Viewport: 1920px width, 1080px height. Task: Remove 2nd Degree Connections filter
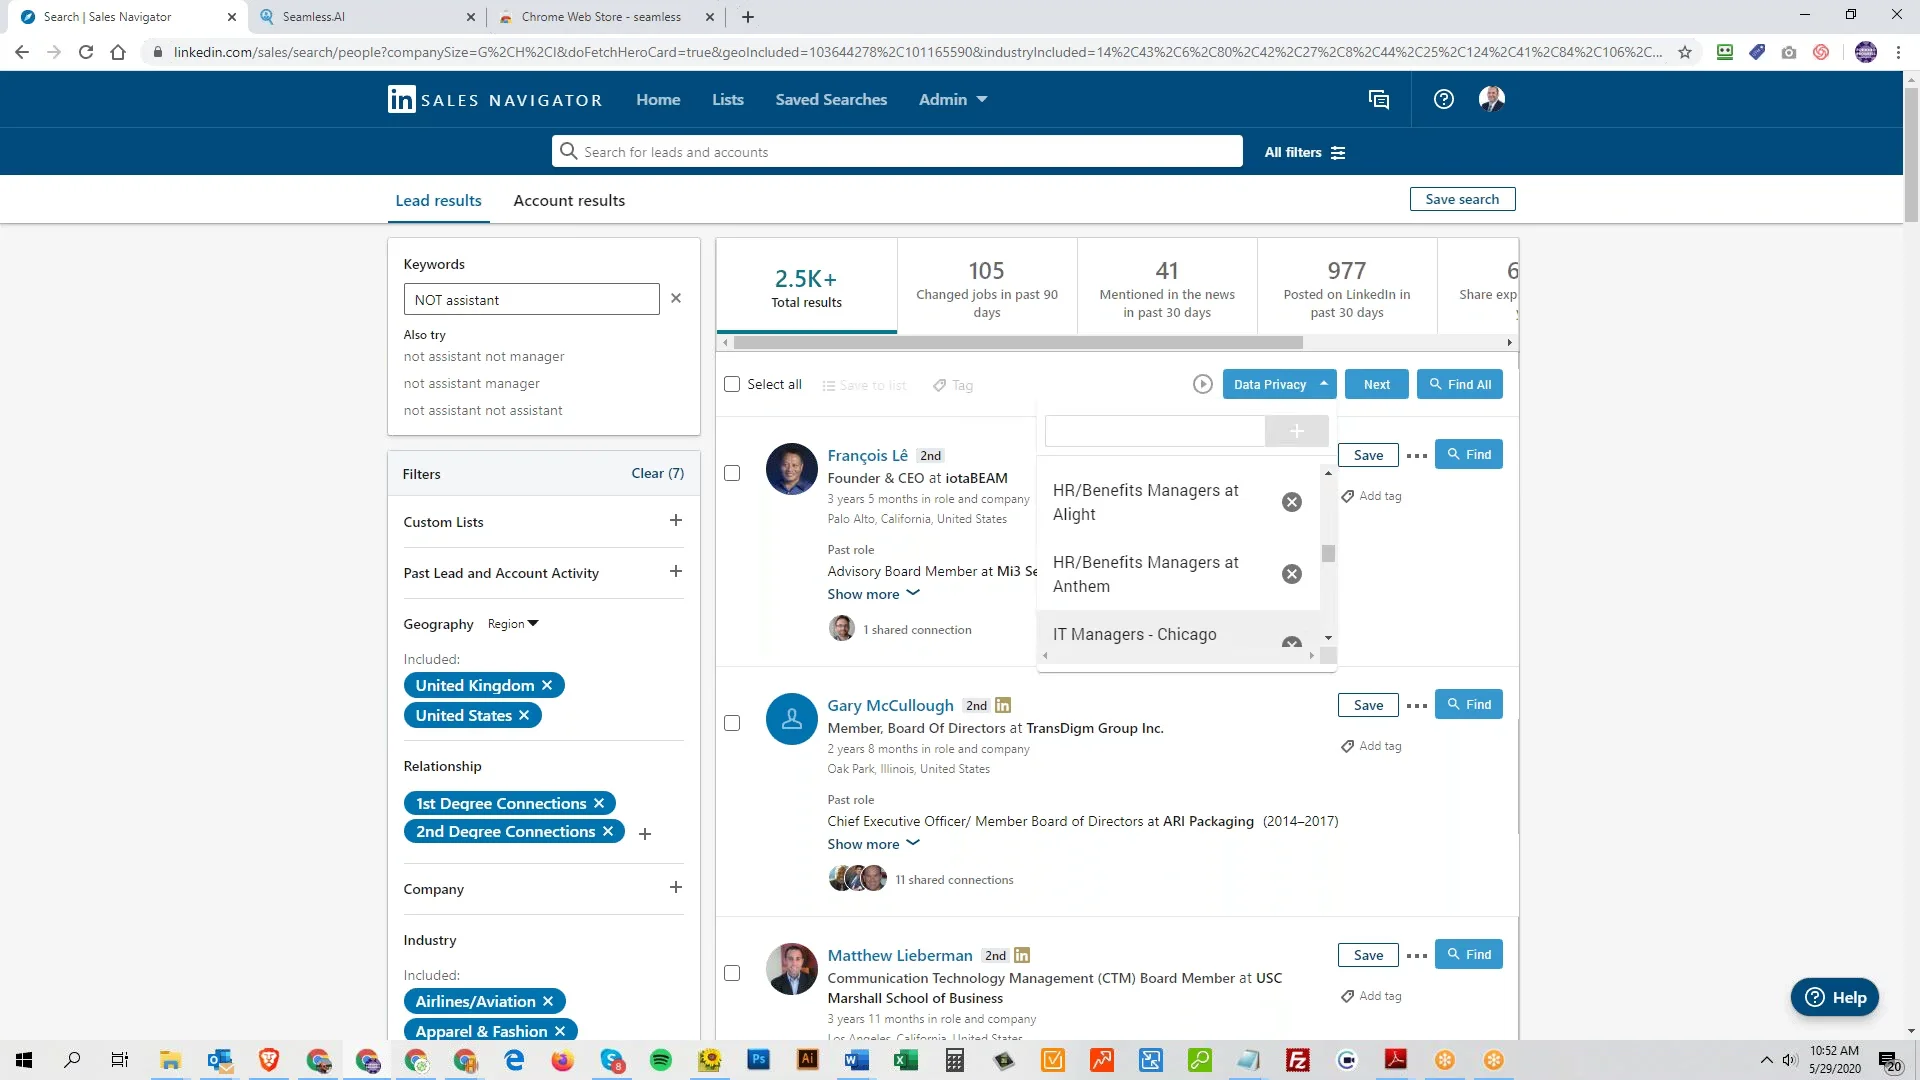(608, 831)
